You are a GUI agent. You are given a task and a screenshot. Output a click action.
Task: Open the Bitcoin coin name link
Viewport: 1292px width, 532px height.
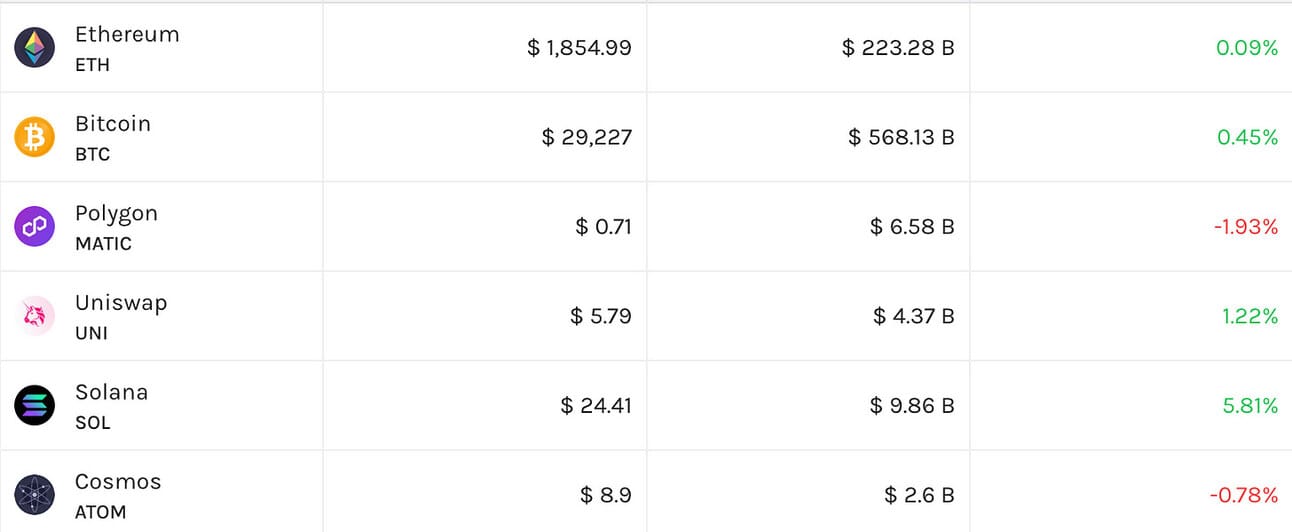113,124
